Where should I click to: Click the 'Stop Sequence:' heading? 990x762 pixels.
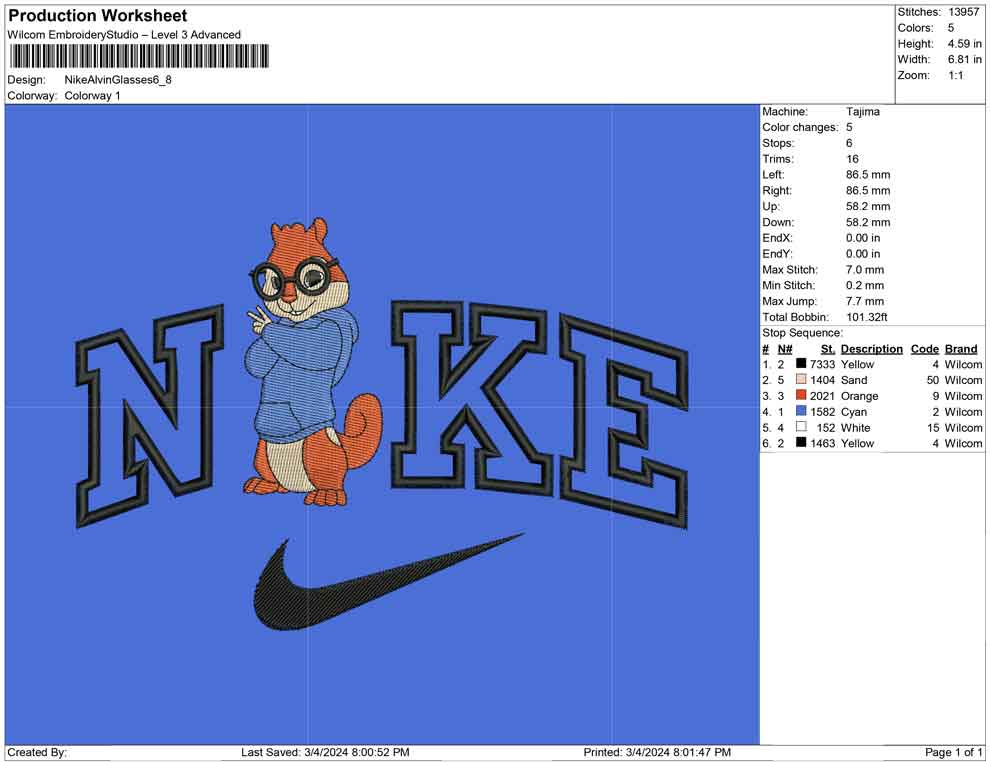point(802,333)
